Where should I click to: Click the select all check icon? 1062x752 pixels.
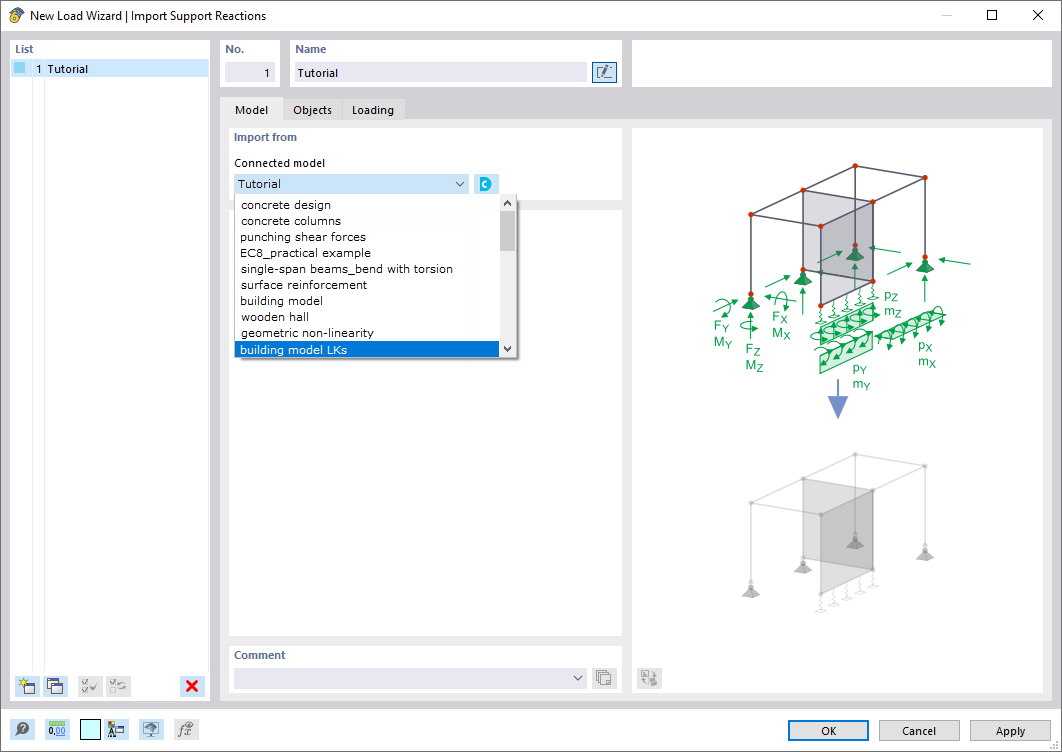point(90,686)
